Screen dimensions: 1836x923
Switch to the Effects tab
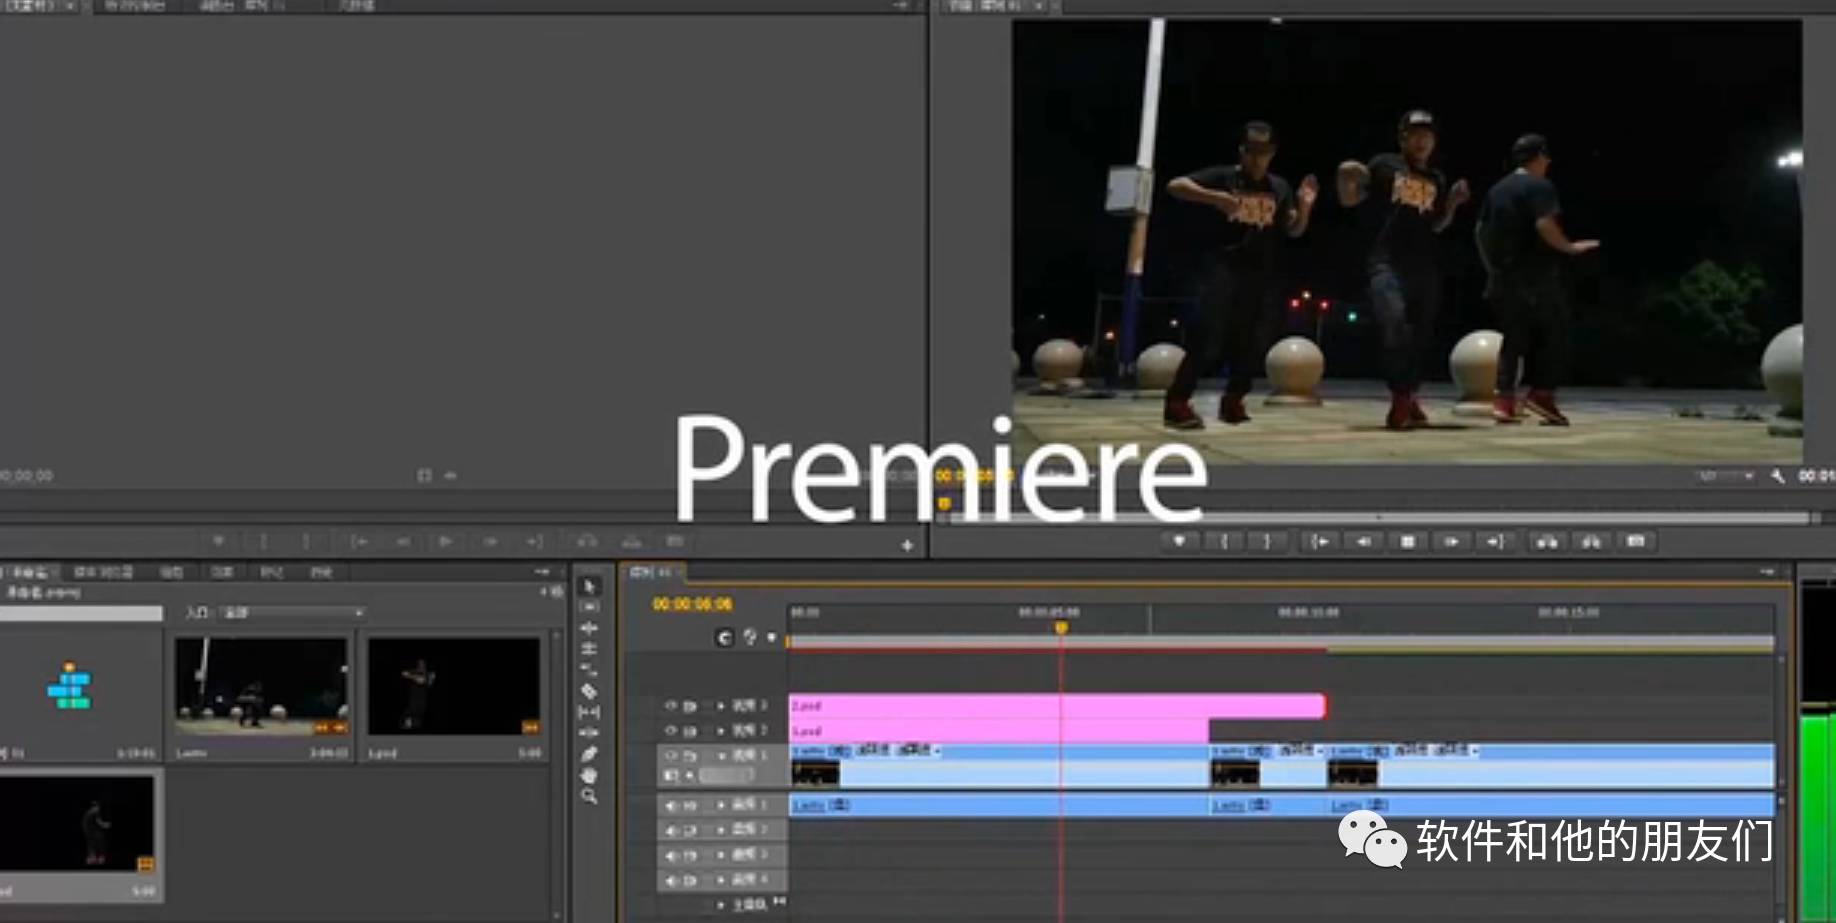click(x=222, y=572)
